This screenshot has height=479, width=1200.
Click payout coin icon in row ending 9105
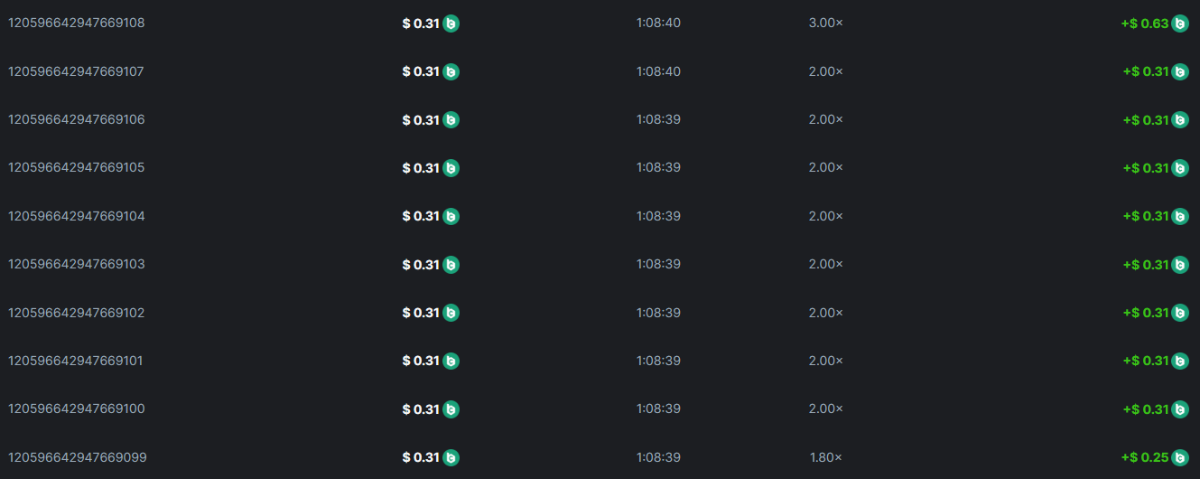1180,168
